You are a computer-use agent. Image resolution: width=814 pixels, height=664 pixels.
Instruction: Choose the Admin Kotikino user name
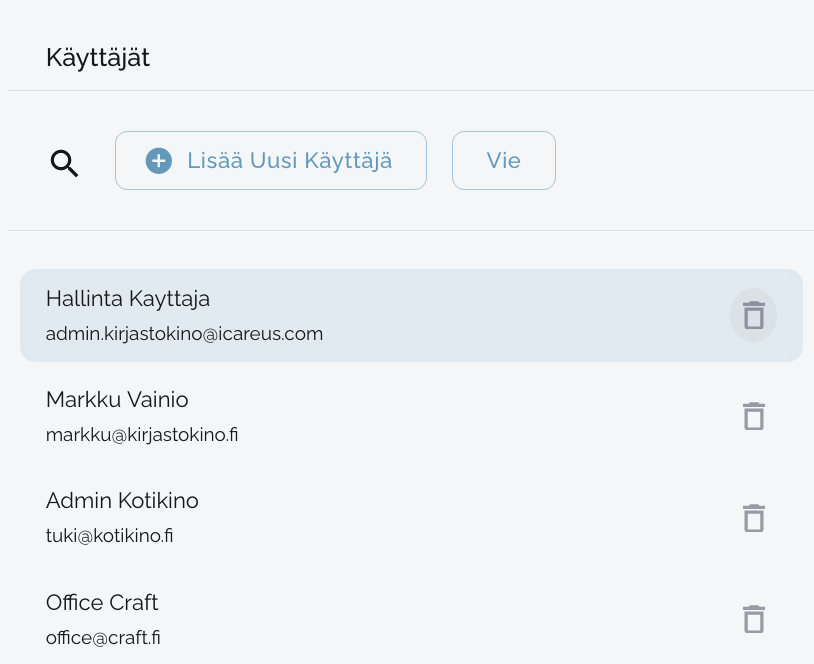tap(122, 501)
